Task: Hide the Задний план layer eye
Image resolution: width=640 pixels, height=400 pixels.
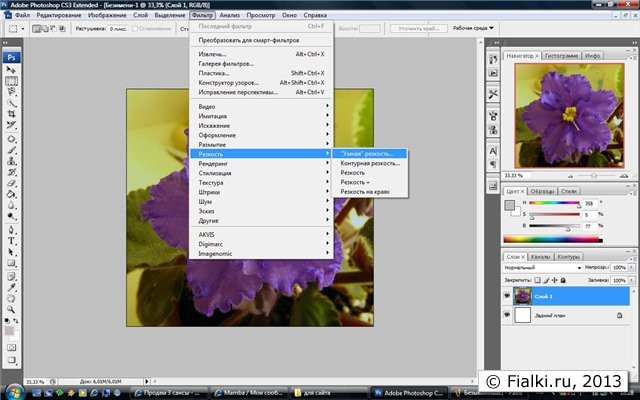Action: click(x=507, y=315)
